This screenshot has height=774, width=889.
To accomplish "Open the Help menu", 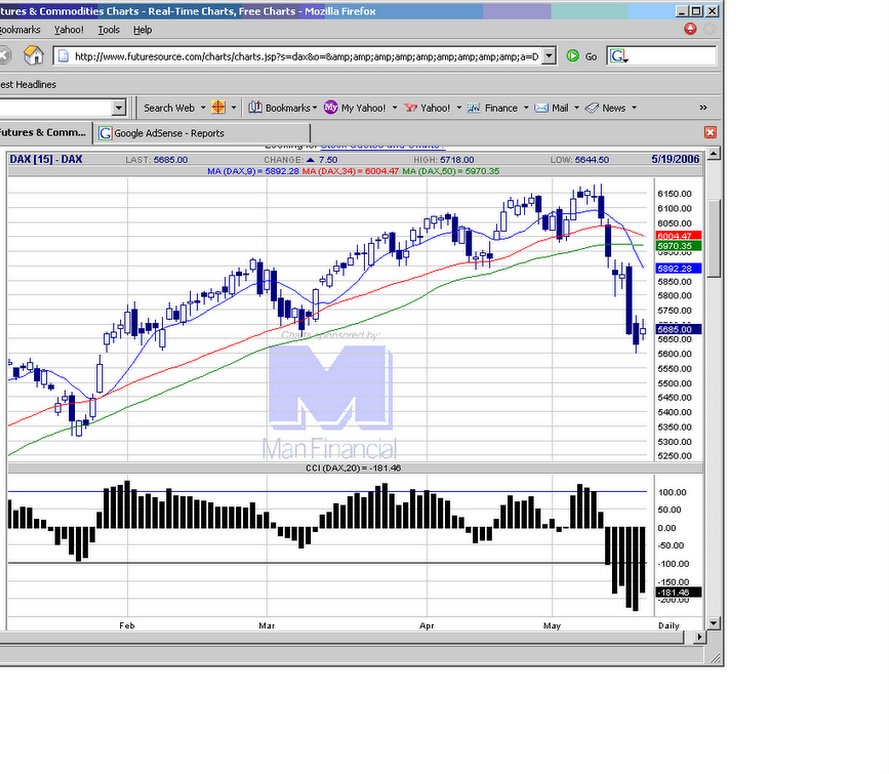I will (142, 29).
